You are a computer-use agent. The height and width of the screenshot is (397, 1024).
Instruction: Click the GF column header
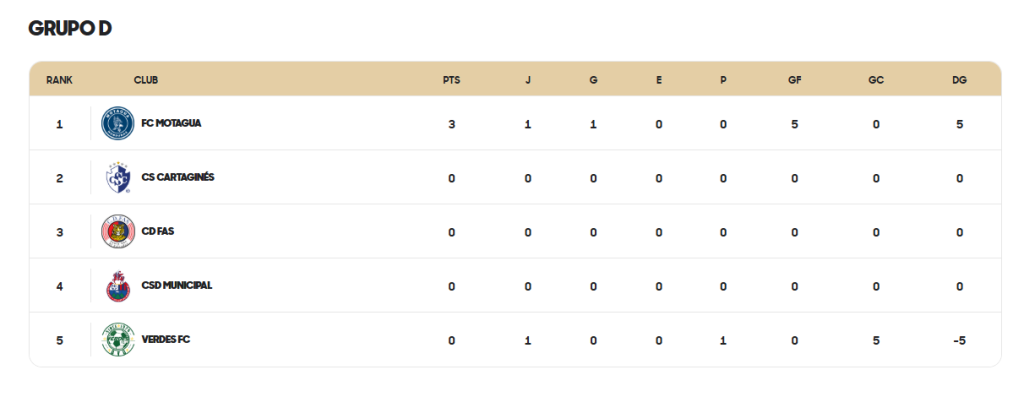795,80
